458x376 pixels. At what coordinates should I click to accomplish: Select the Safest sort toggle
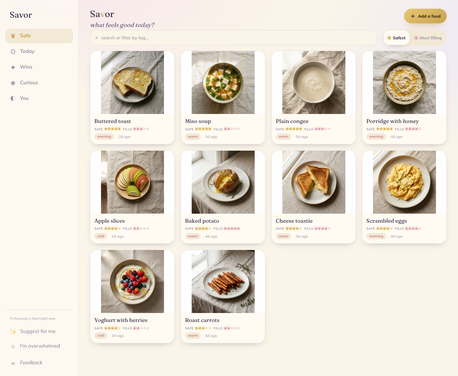396,38
